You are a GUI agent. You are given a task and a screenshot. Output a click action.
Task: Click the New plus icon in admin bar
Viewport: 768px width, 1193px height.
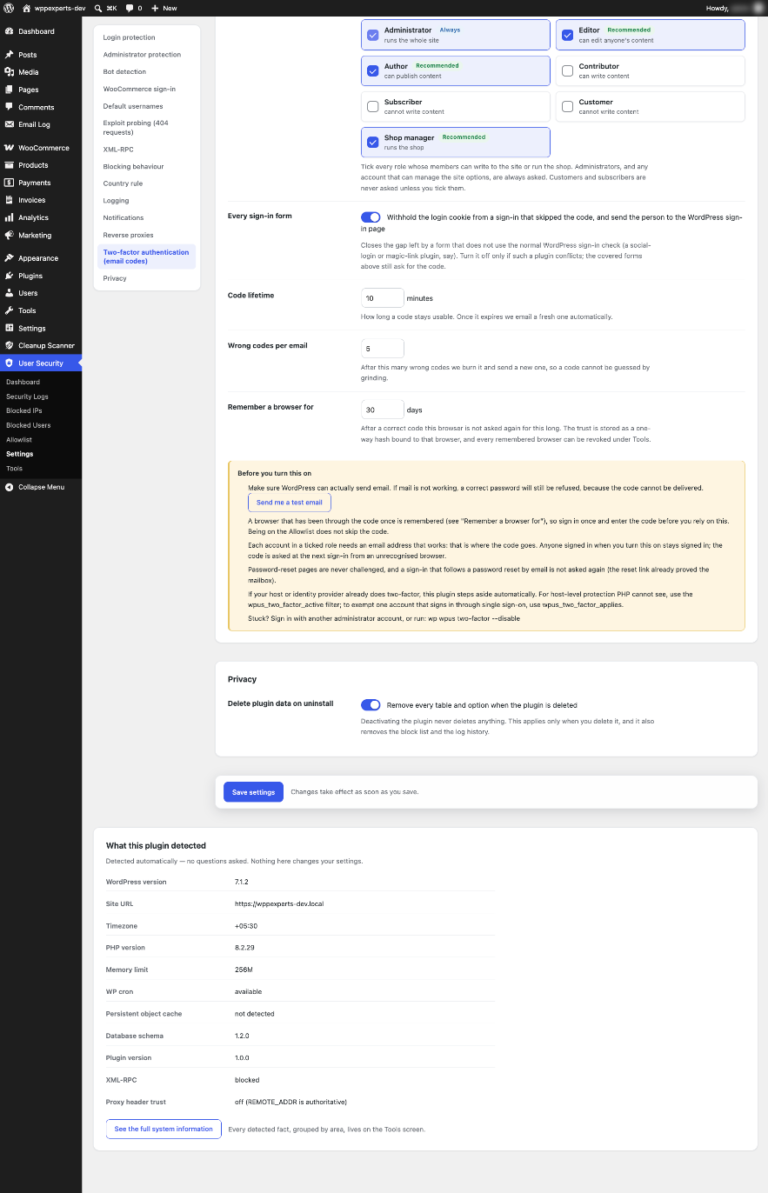[155, 8]
